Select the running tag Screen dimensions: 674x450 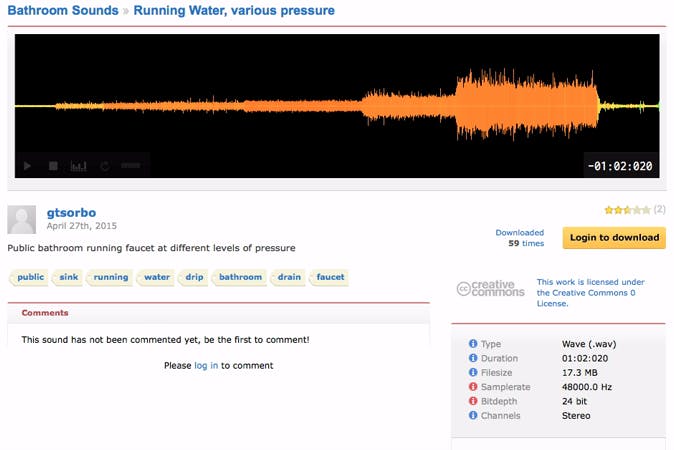110,277
